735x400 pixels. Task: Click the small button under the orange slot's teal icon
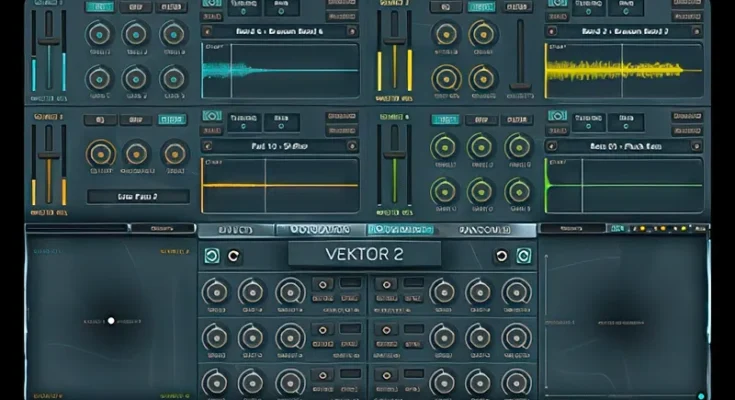[x=212, y=130]
